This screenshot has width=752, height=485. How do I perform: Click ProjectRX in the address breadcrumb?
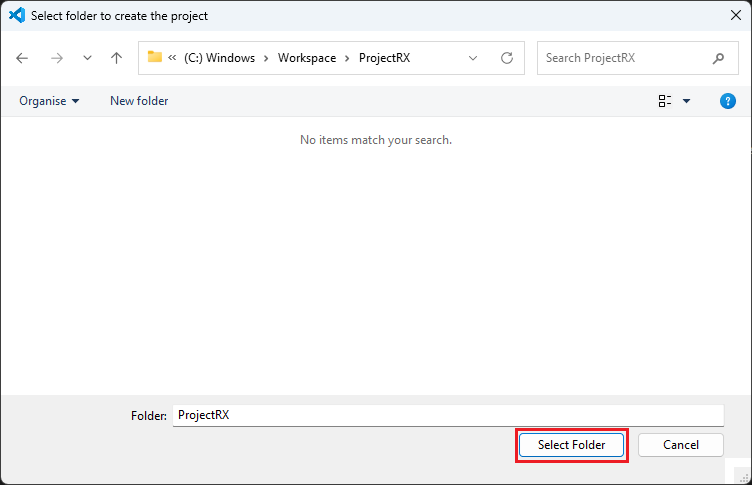384,58
